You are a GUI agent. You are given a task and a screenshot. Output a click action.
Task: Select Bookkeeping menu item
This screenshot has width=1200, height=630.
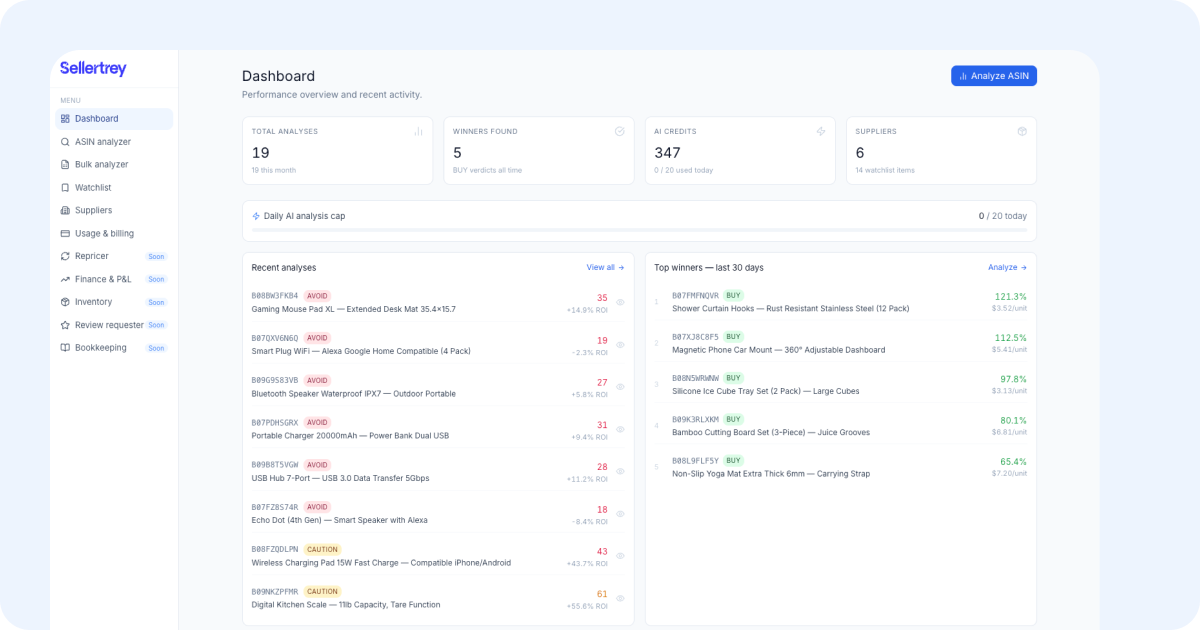(x=114, y=348)
